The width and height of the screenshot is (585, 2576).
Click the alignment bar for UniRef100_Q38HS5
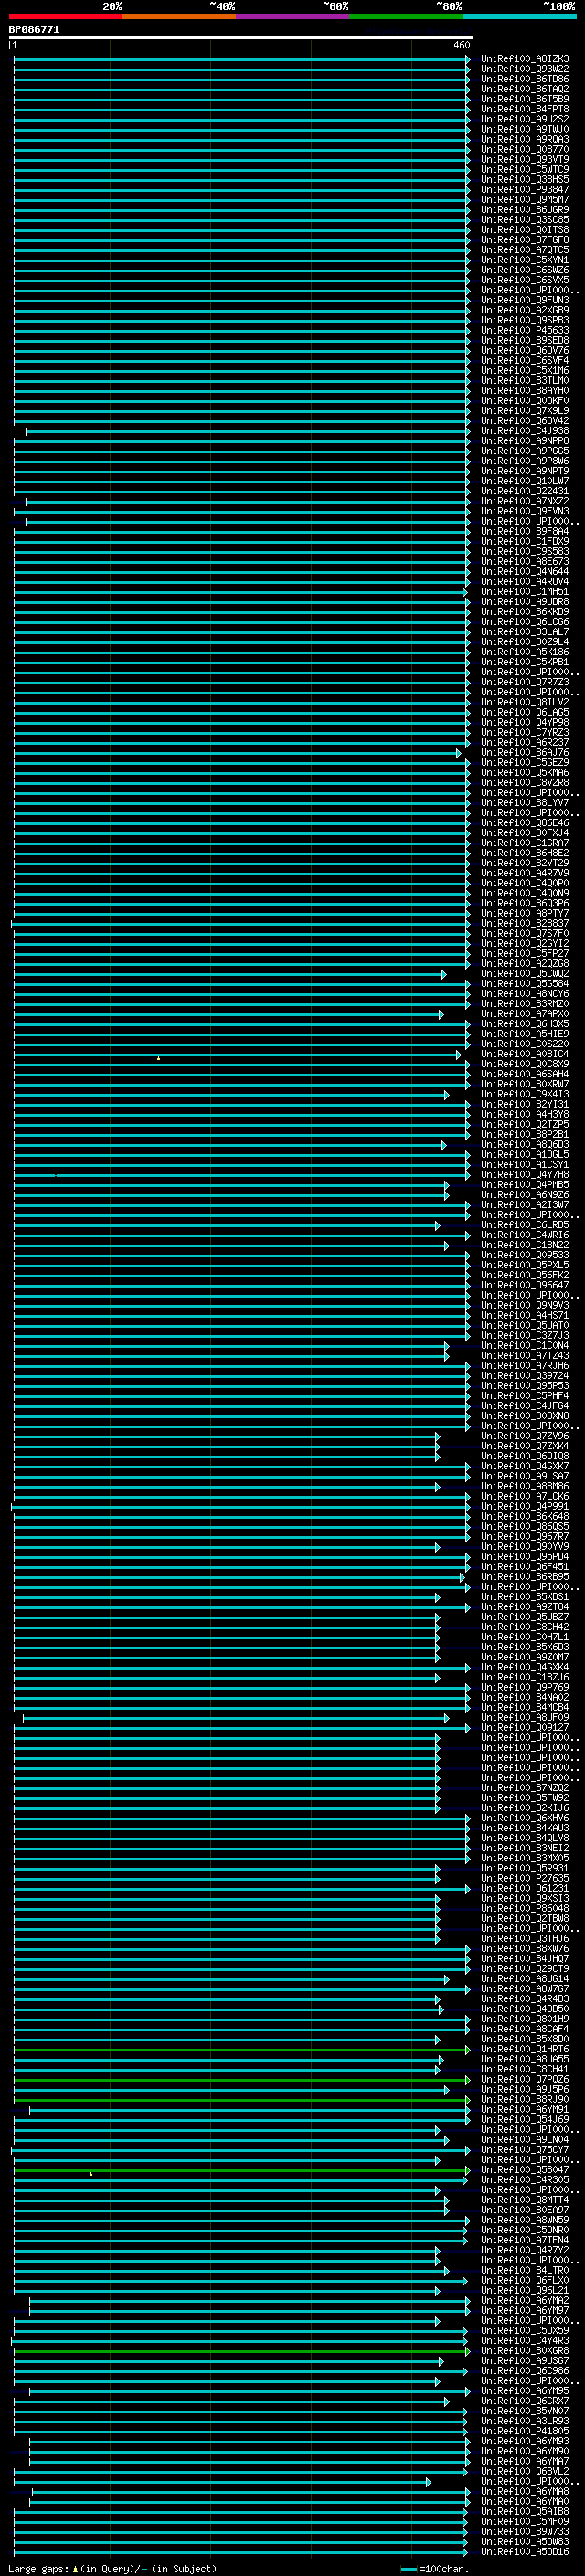tap(241, 179)
